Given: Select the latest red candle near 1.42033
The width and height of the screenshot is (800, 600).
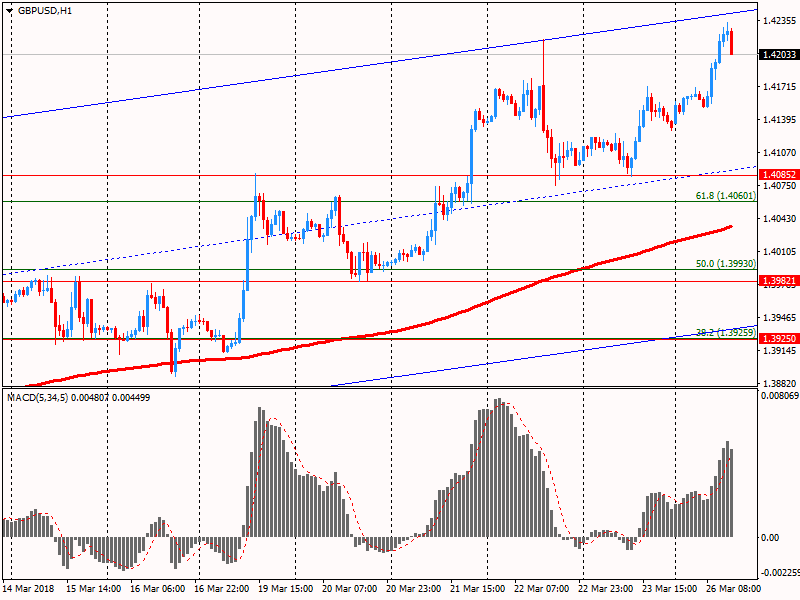Looking at the screenshot, I should [x=732, y=42].
